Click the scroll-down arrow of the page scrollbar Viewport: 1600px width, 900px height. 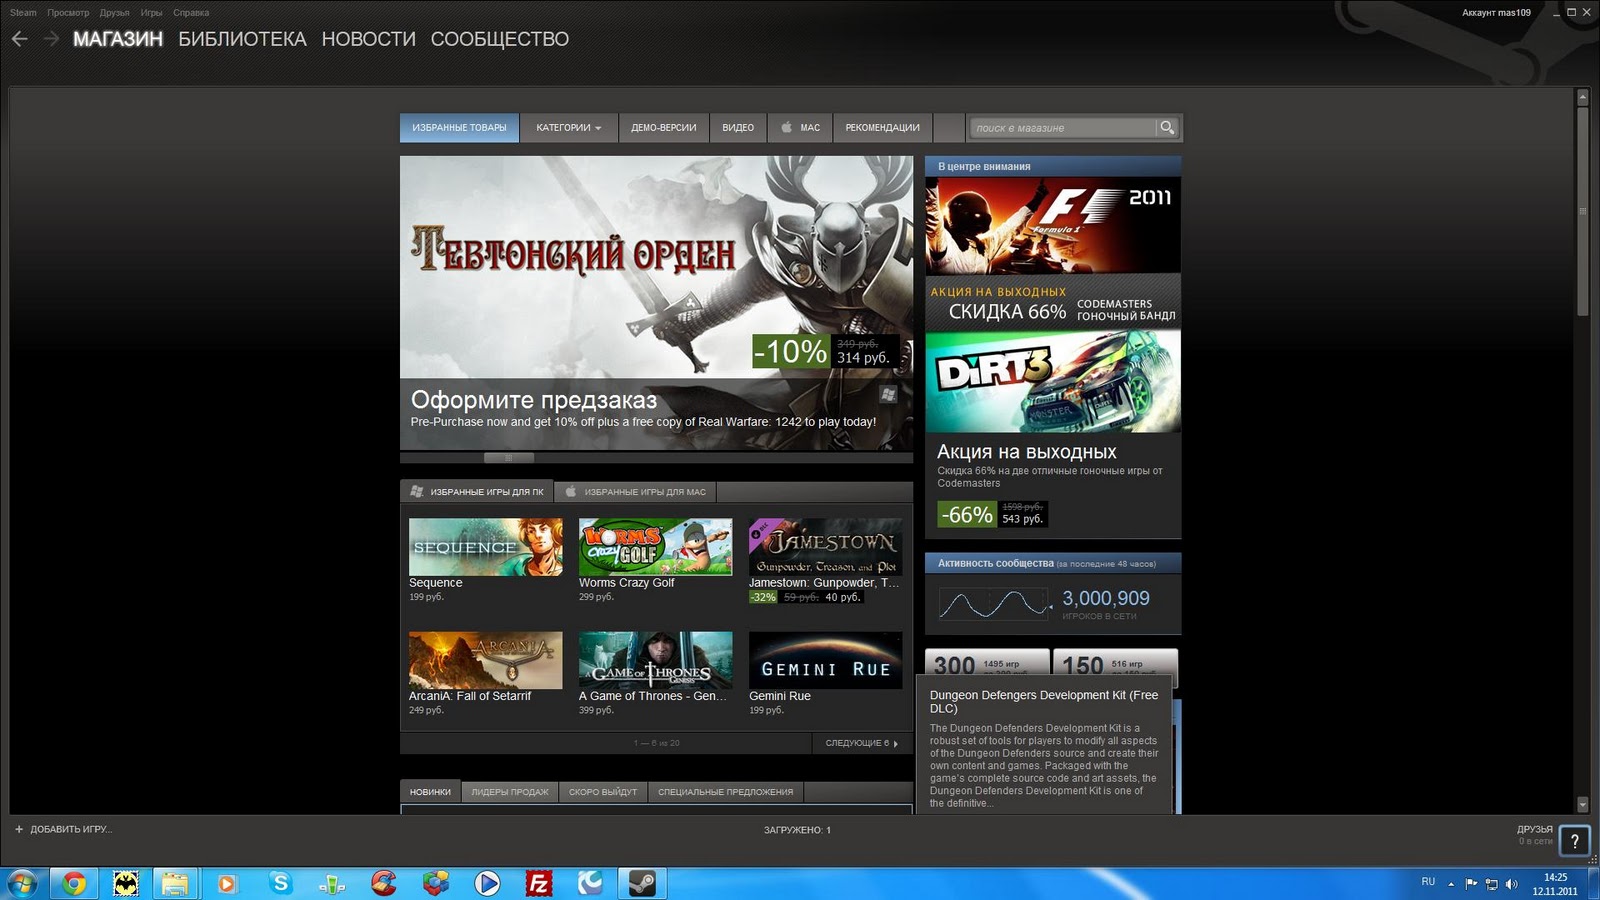point(1583,804)
